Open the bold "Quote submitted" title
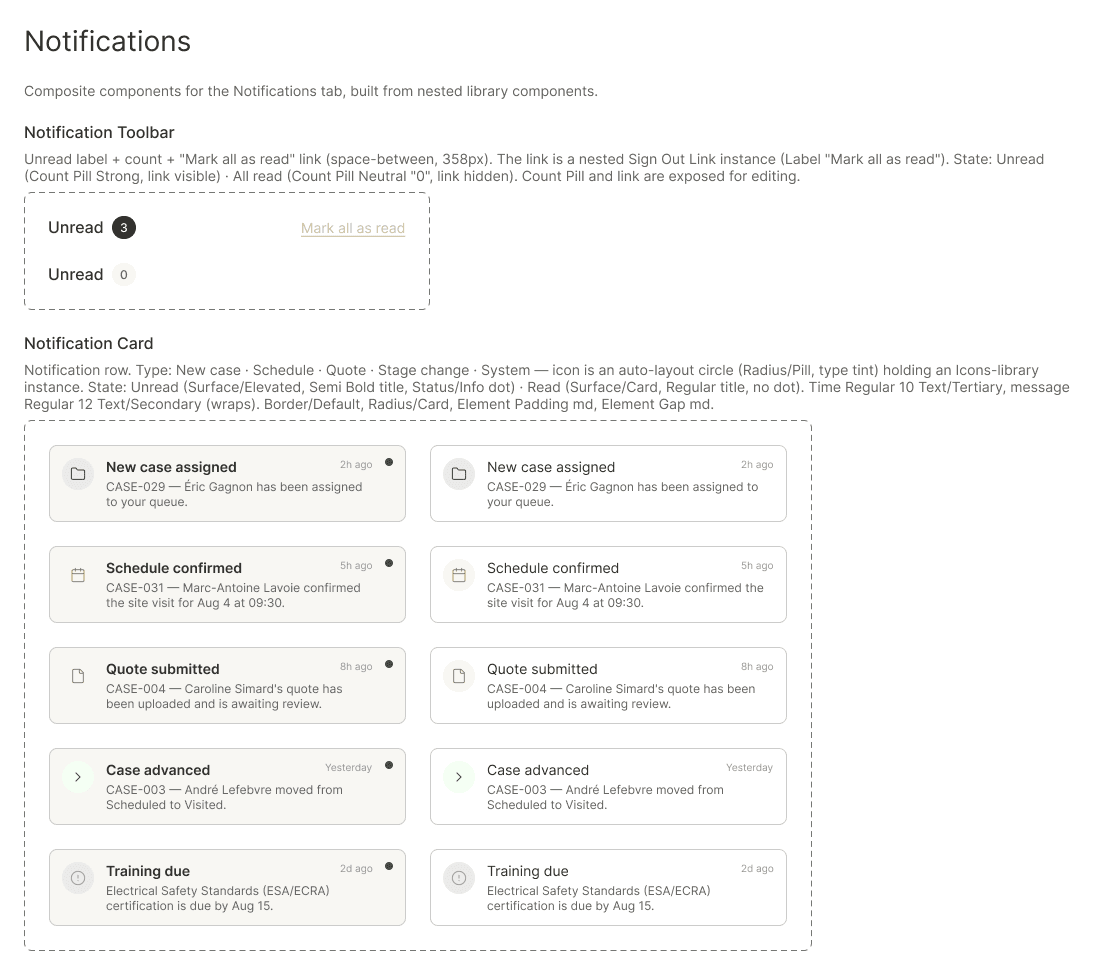The width and height of the screenshot is (1100, 975). [163, 669]
